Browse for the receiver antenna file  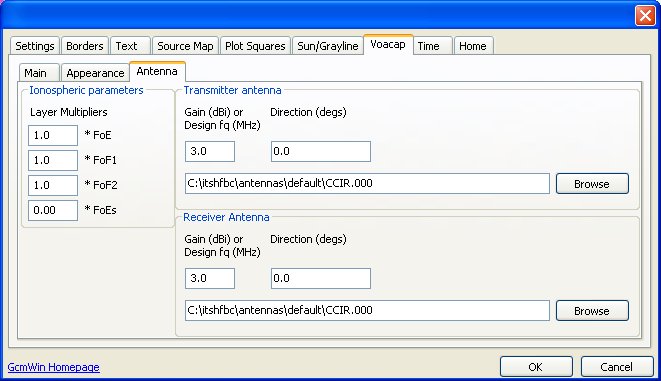[x=592, y=310]
